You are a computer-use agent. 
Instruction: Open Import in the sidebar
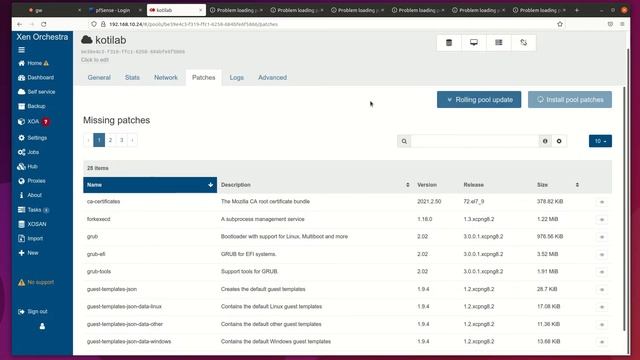point(30,238)
